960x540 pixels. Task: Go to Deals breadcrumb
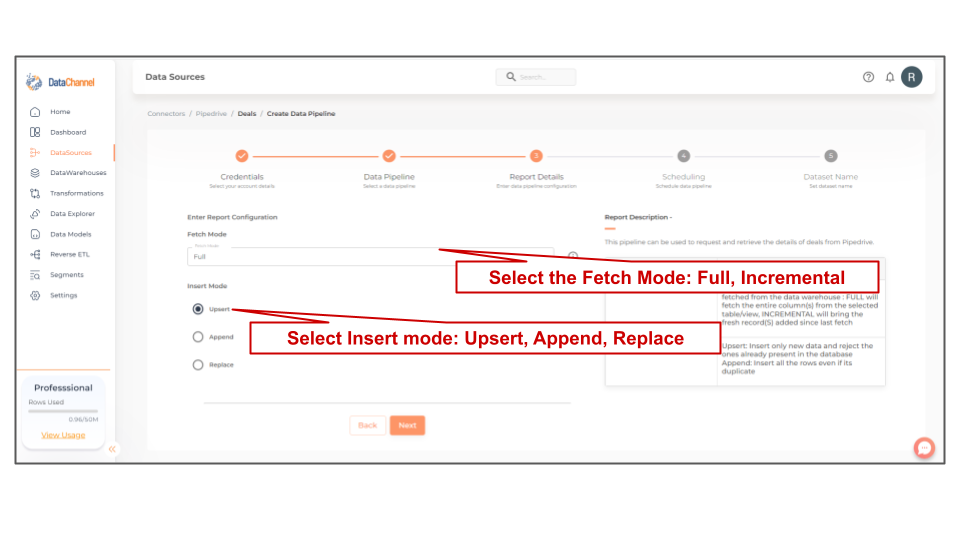tap(247, 114)
